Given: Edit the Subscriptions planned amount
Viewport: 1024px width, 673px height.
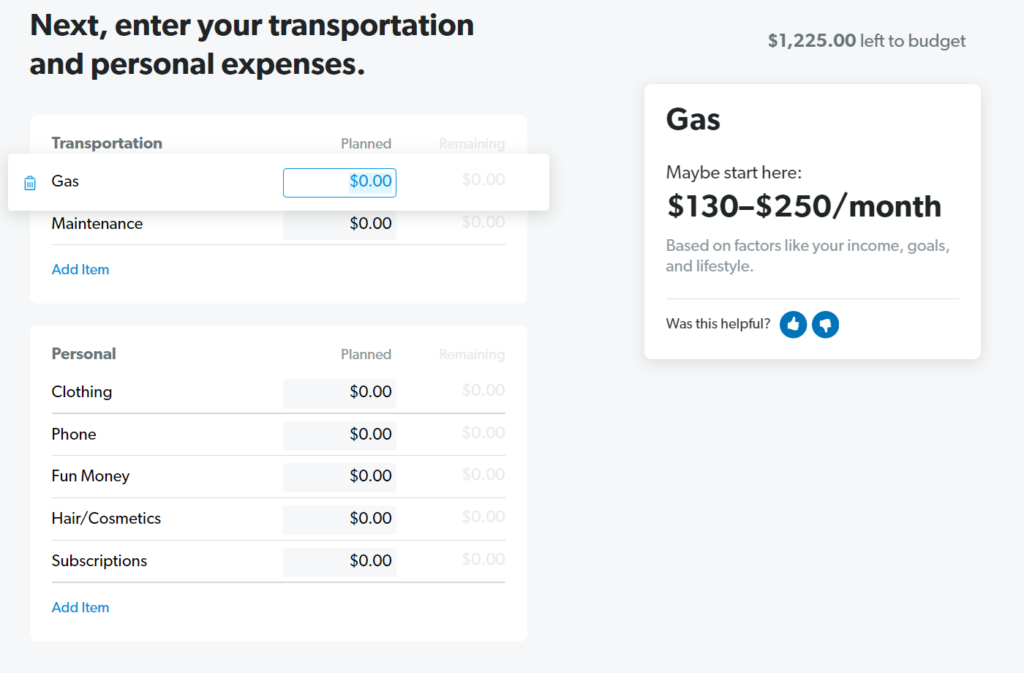Looking at the screenshot, I should (x=339, y=561).
